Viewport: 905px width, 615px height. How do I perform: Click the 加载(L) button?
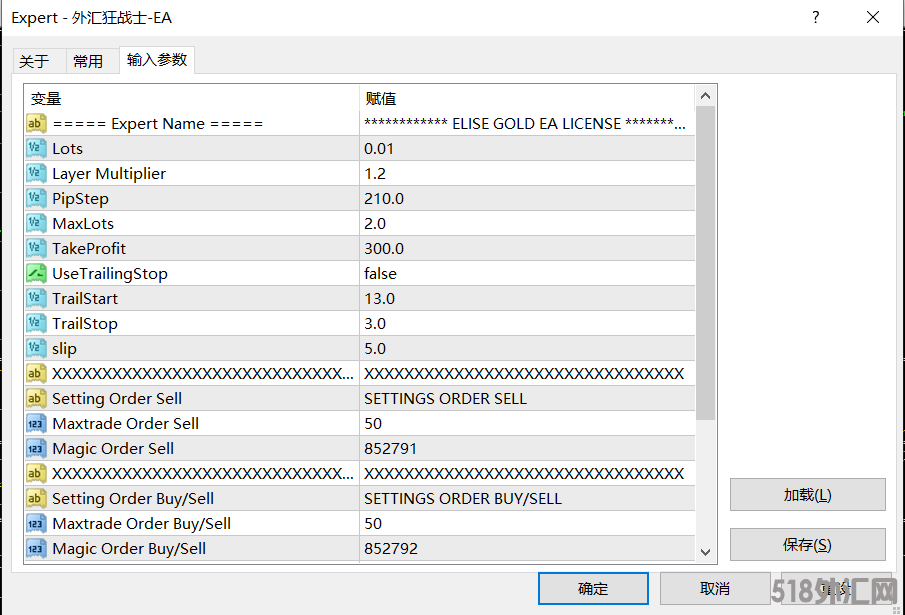(807, 495)
